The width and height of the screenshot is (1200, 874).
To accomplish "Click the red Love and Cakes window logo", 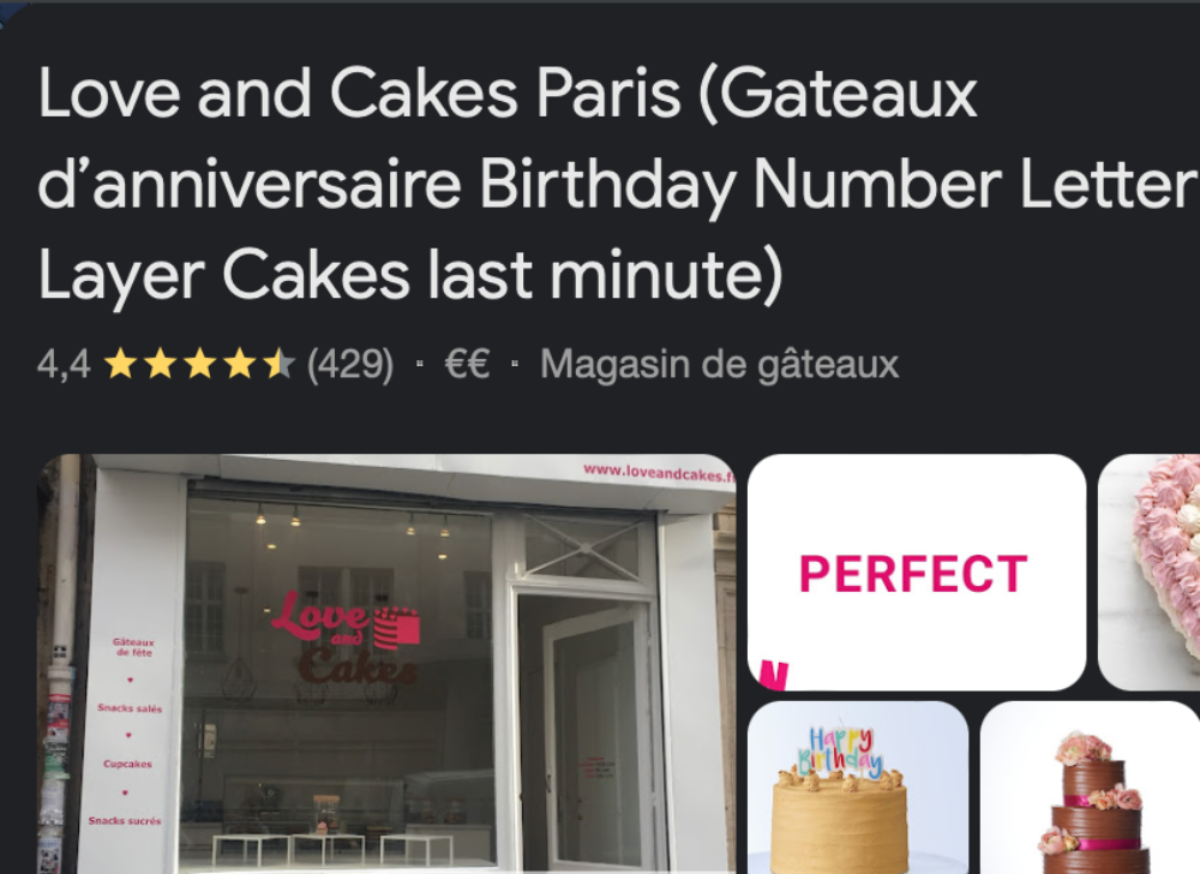I will 345,635.
